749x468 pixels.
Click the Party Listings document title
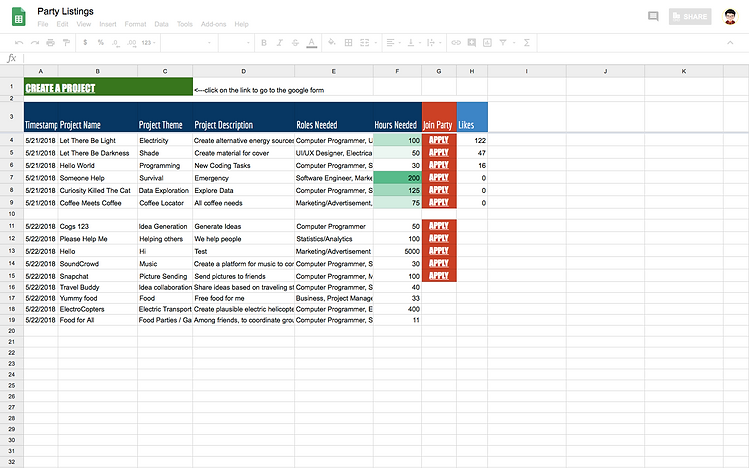click(65, 11)
